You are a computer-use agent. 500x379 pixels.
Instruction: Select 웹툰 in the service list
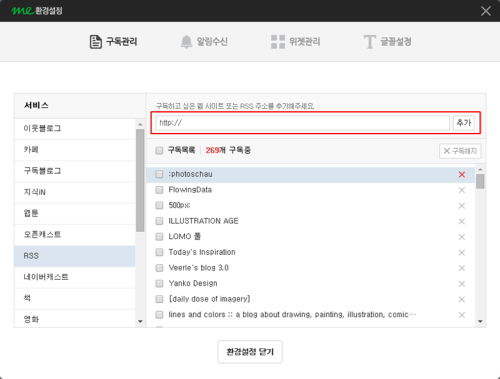75,214
